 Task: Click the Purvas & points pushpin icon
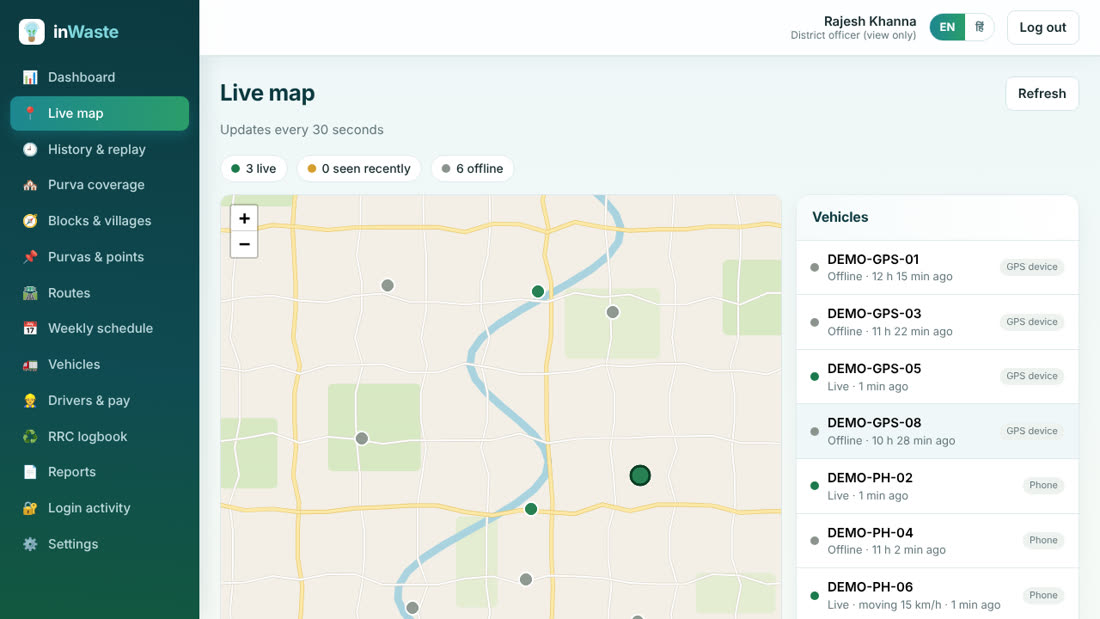coord(29,257)
